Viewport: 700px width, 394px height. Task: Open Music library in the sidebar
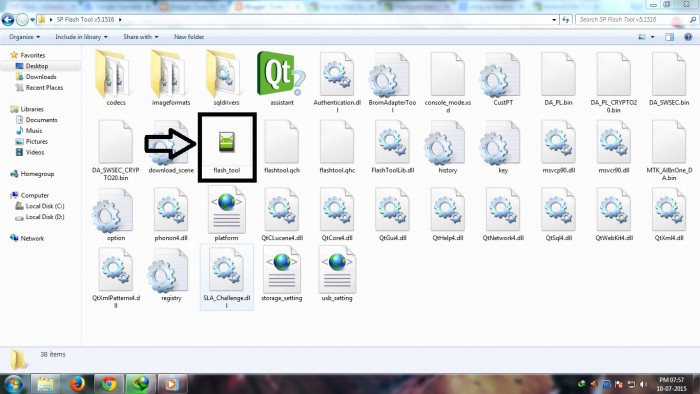[34, 130]
